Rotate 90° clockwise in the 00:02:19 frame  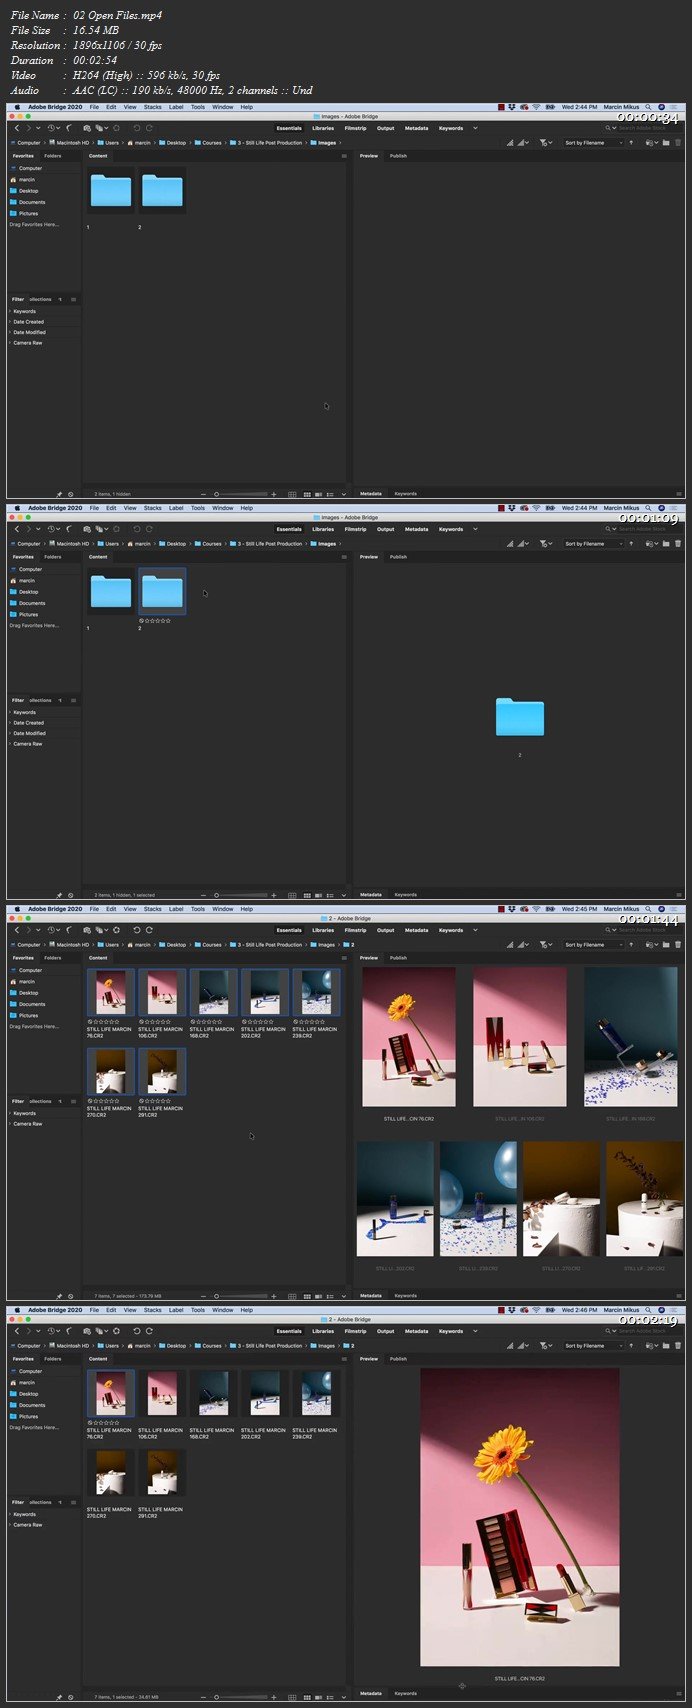[x=149, y=1331]
